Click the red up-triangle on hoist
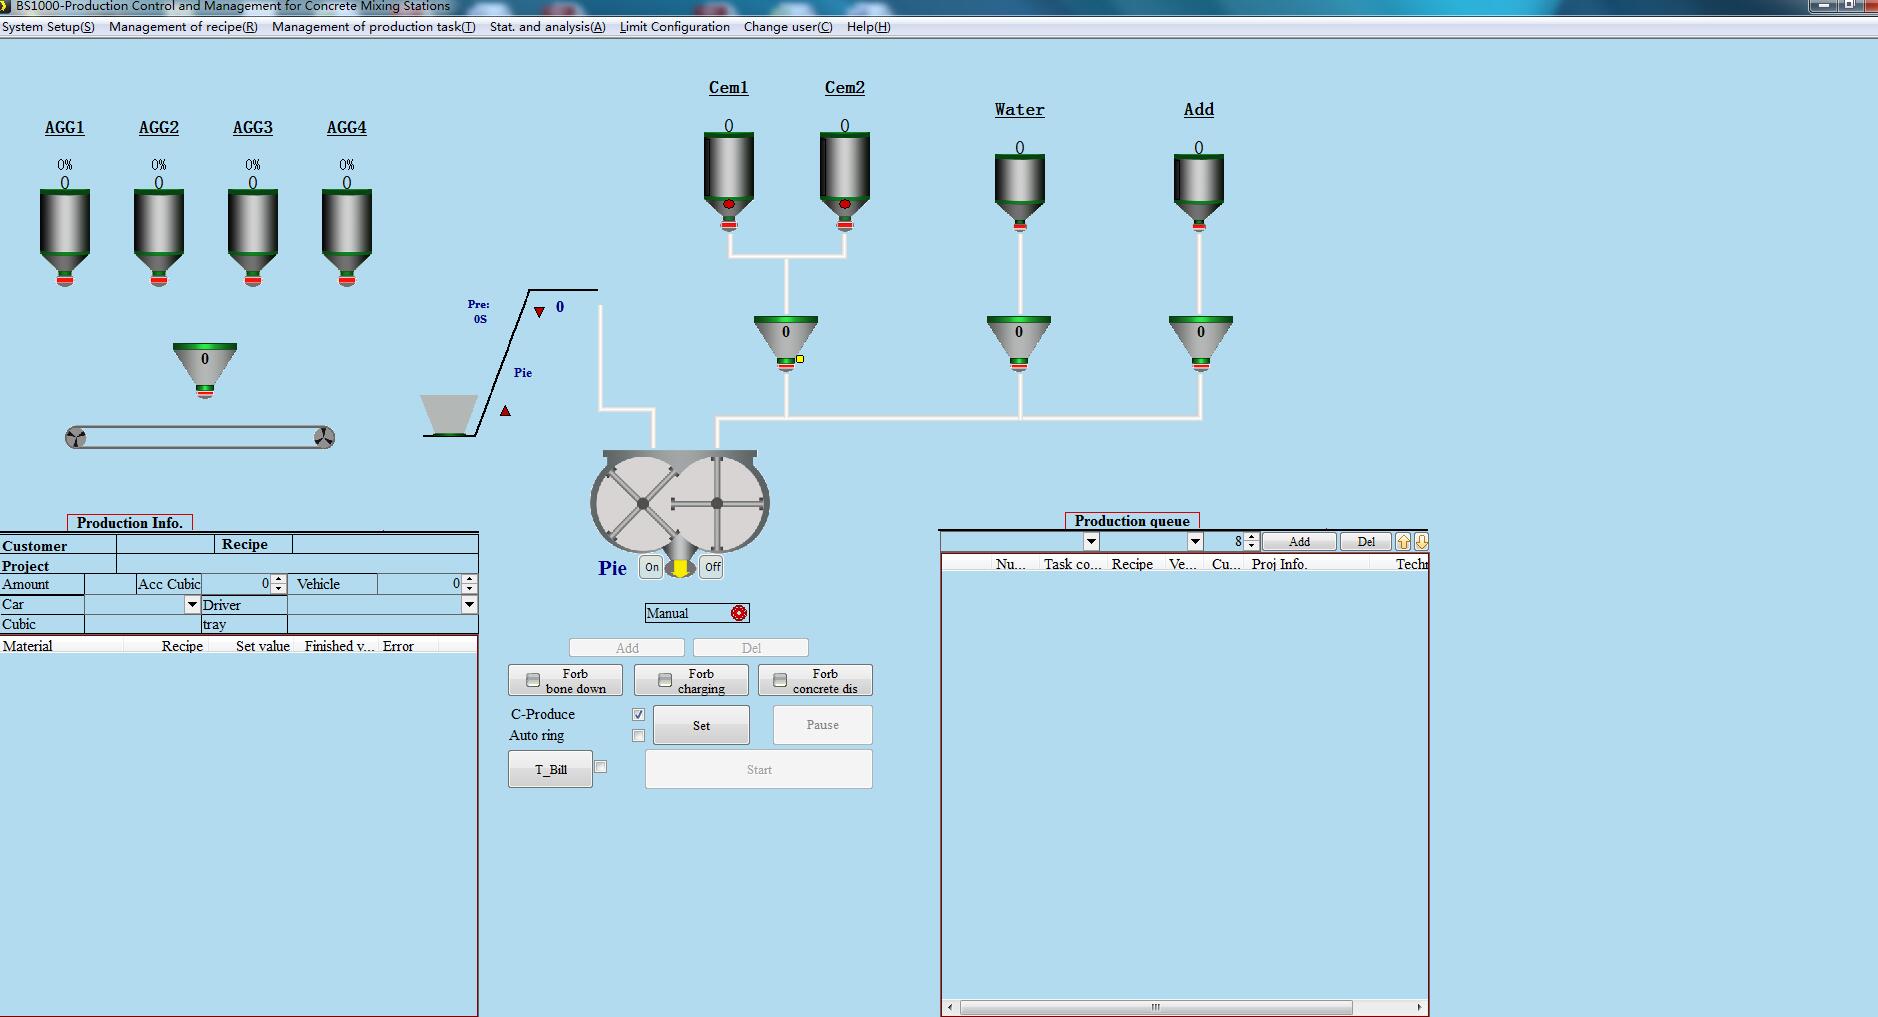1878x1017 pixels. click(505, 411)
